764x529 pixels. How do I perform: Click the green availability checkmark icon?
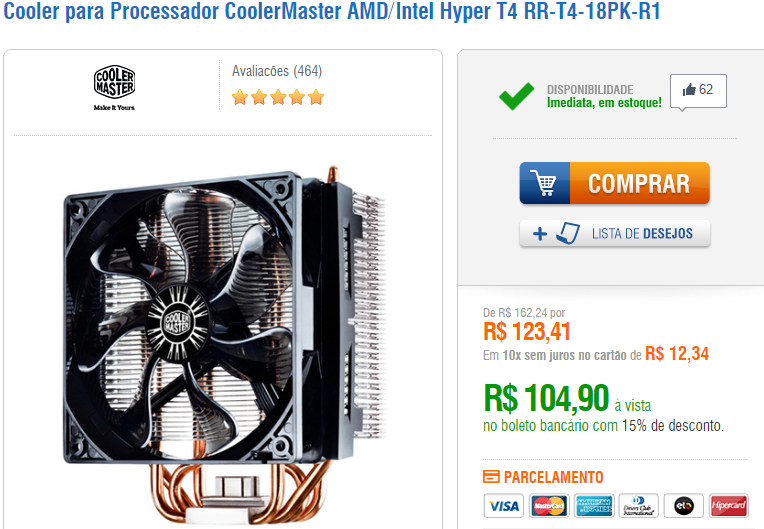point(516,96)
